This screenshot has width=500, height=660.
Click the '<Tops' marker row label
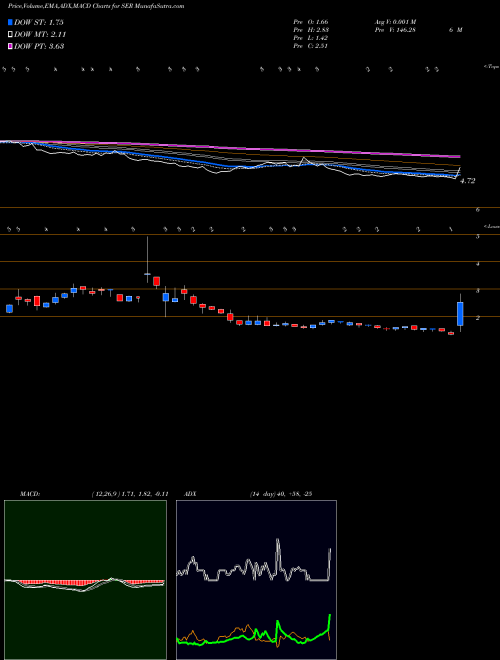(x=491, y=67)
